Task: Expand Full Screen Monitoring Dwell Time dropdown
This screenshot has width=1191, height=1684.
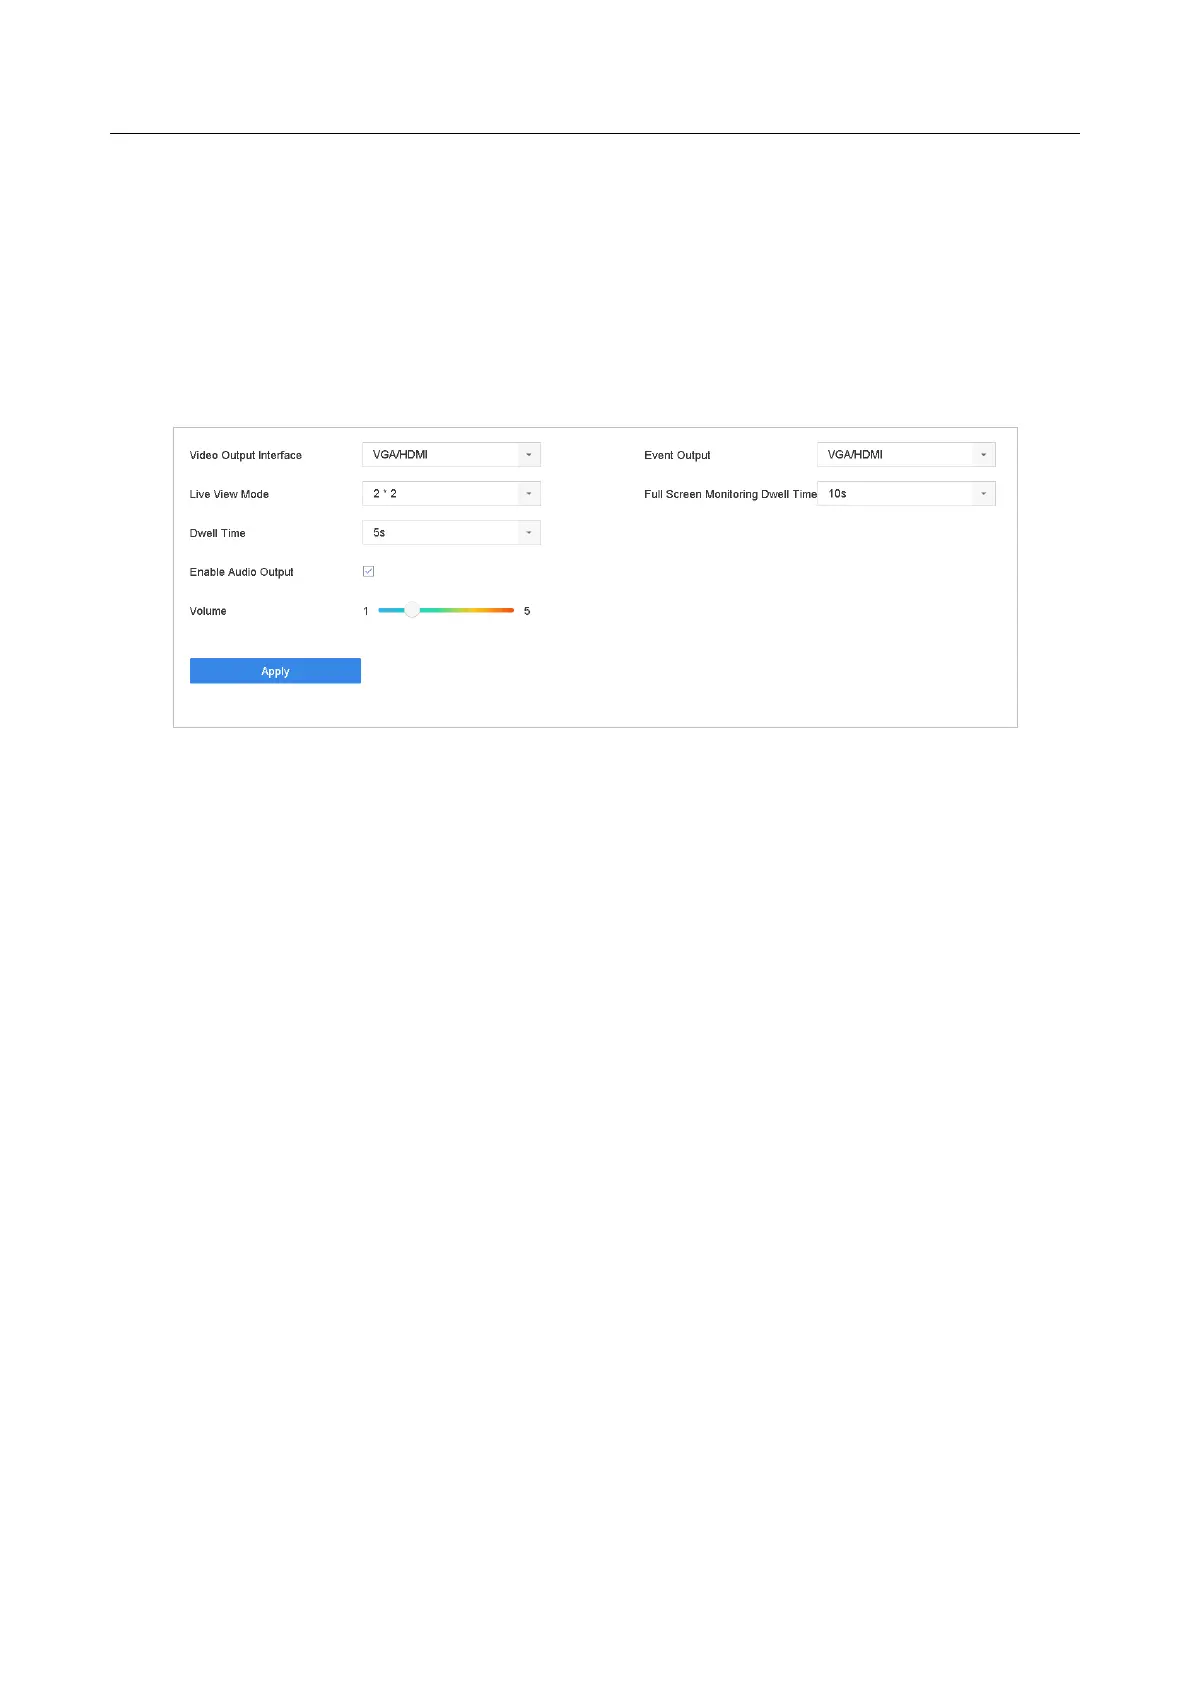Action: click(906, 494)
